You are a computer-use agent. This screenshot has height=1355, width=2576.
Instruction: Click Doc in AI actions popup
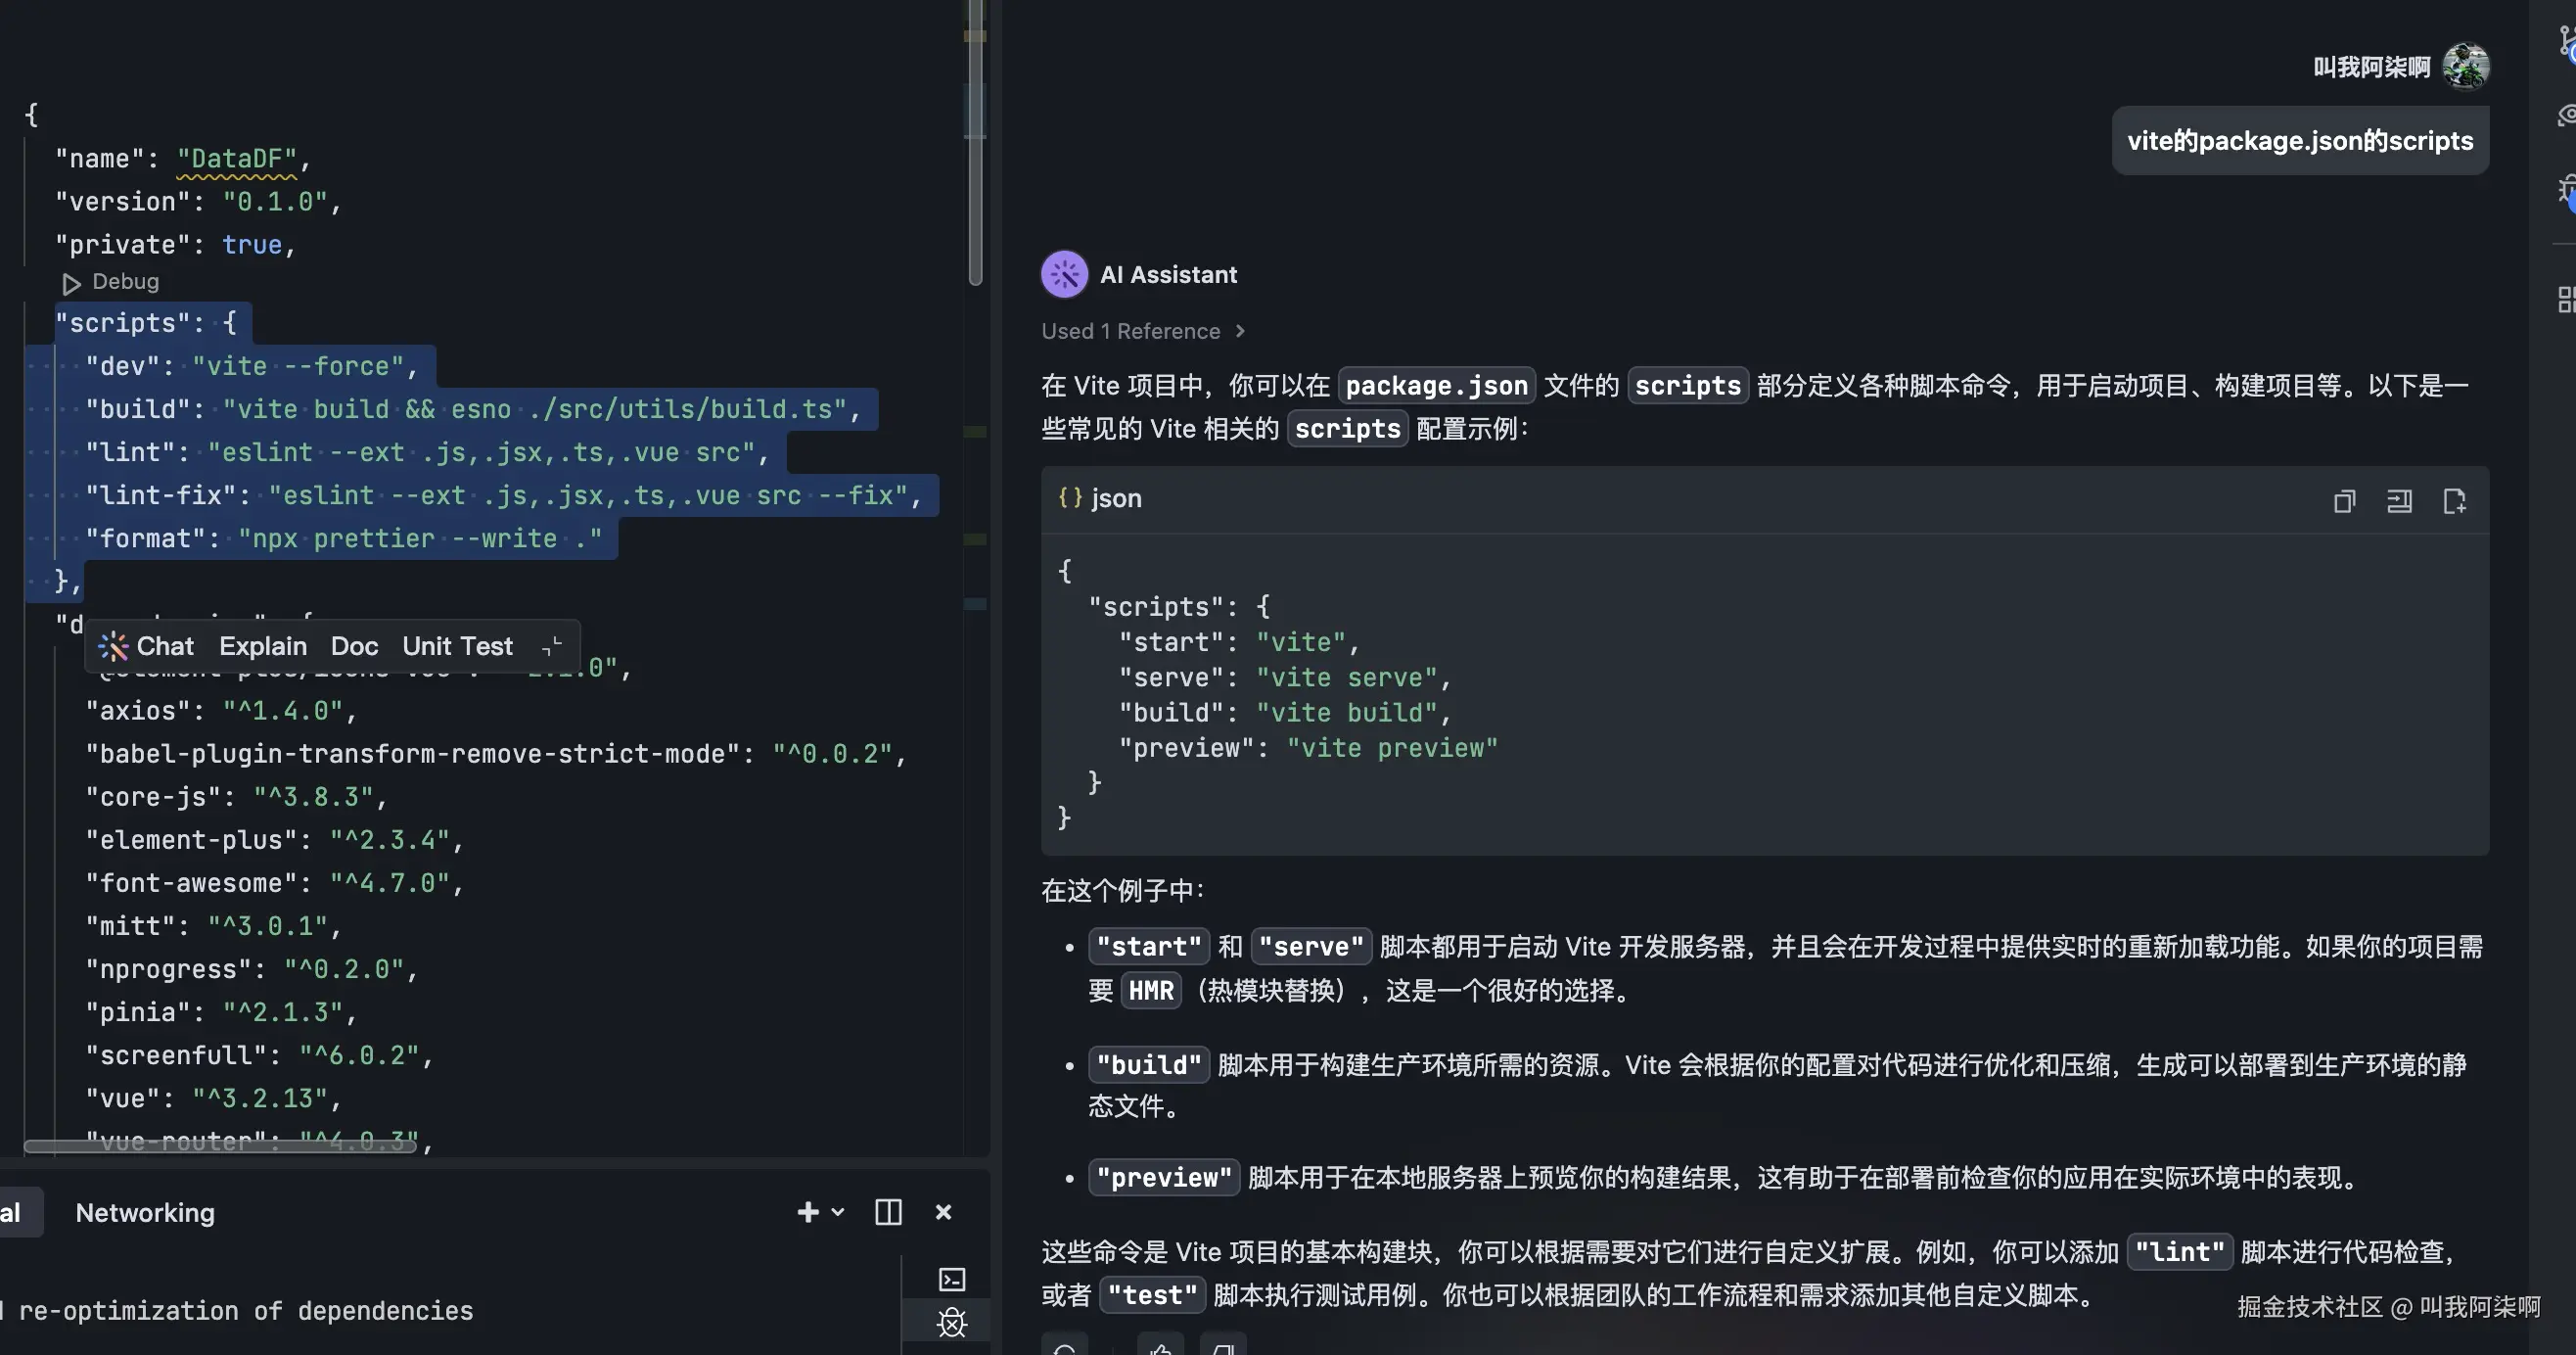(354, 646)
